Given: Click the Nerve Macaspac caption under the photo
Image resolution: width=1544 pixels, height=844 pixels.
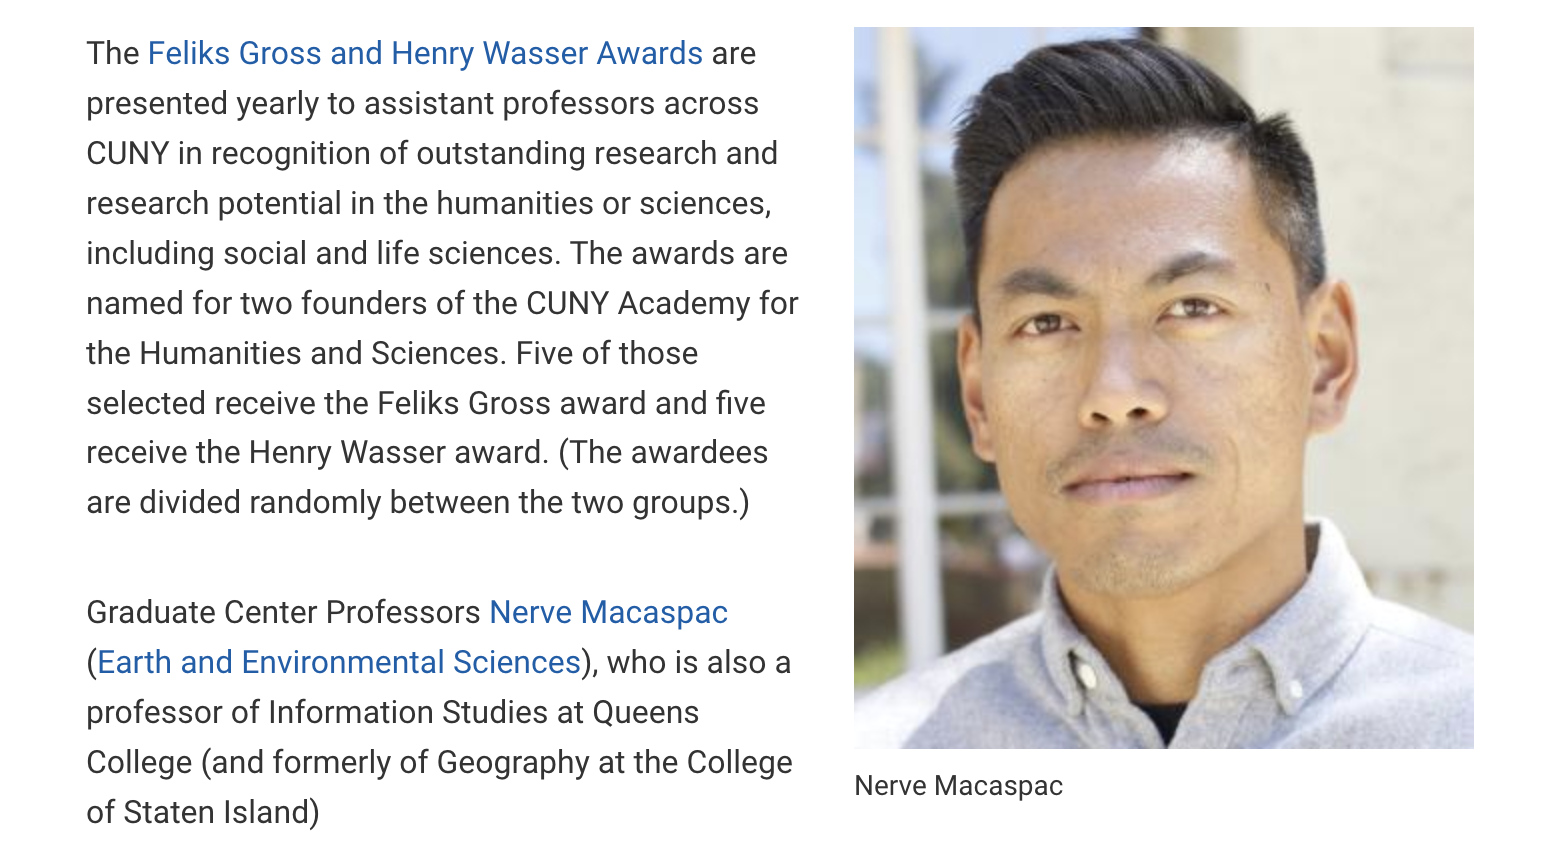Looking at the screenshot, I should click(958, 786).
